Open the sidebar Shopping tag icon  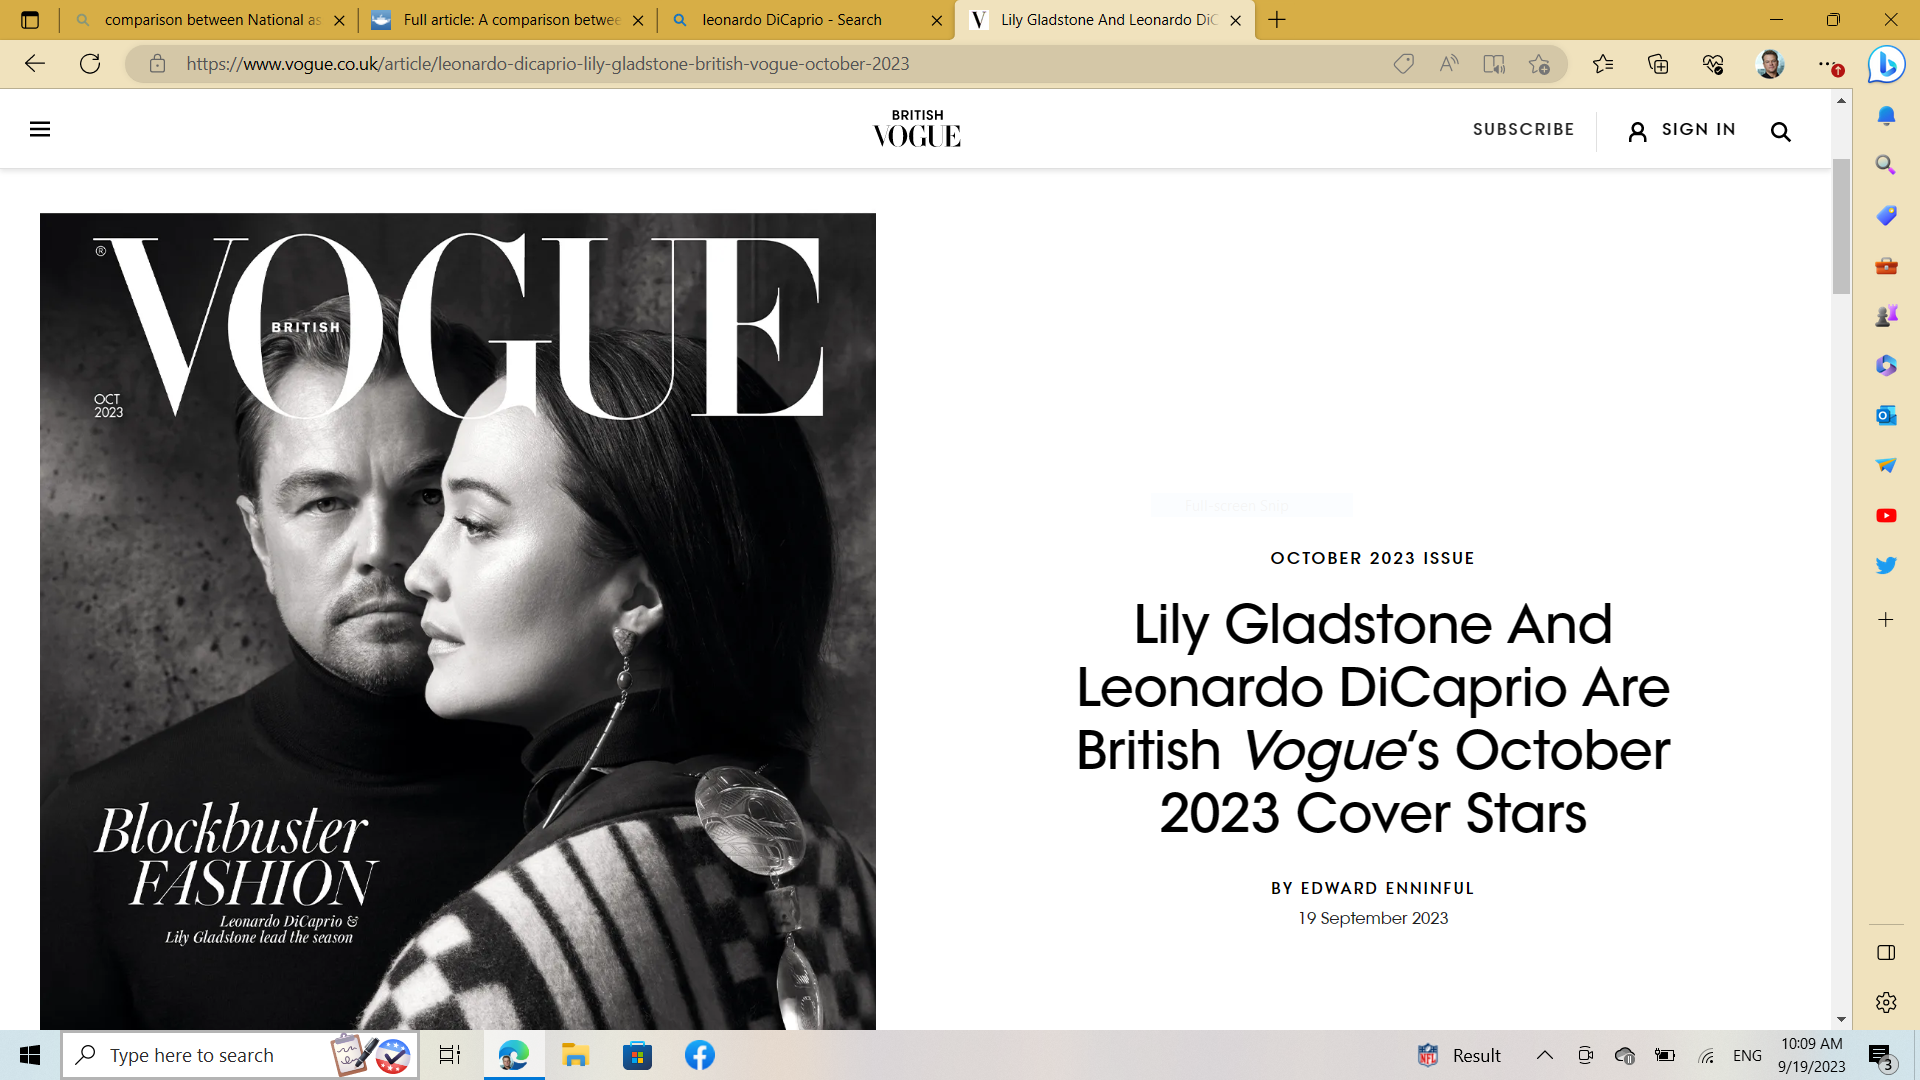coord(1886,215)
